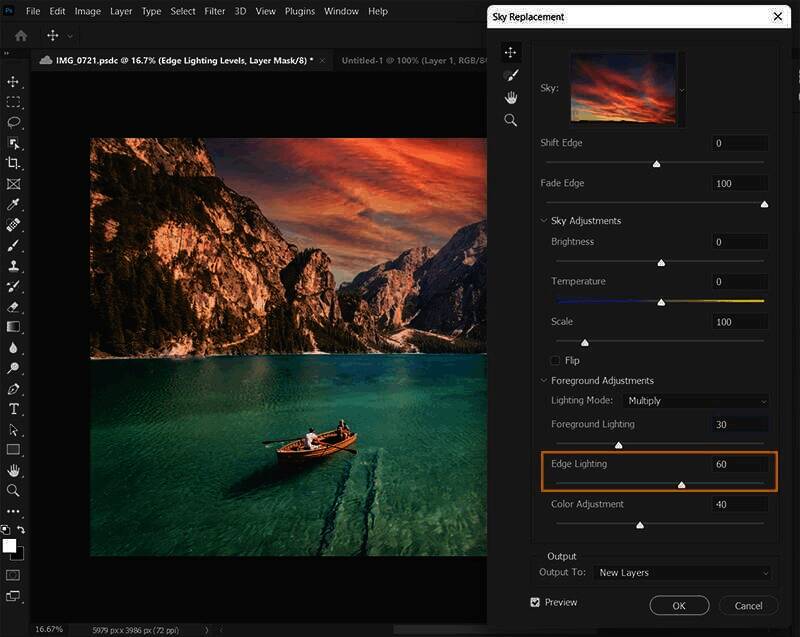Select the Zoom tool in Sky Replacement dialog
800x637 pixels.
(x=511, y=120)
